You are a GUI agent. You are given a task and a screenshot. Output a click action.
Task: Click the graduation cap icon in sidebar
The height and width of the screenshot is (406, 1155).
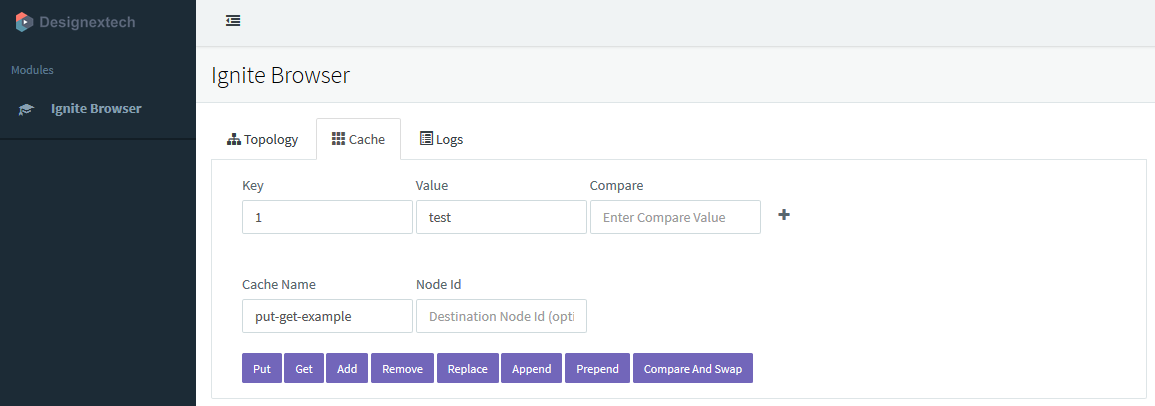(x=27, y=109)
